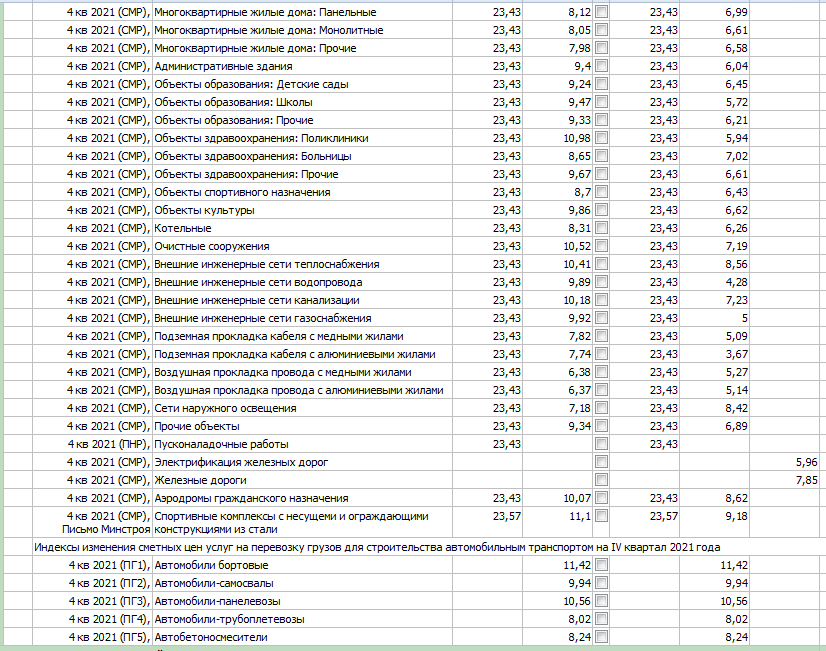Click left 11,42 in Автомобили бортовые row
Viewport: 826px width, 651px height.
pos(577,565)
